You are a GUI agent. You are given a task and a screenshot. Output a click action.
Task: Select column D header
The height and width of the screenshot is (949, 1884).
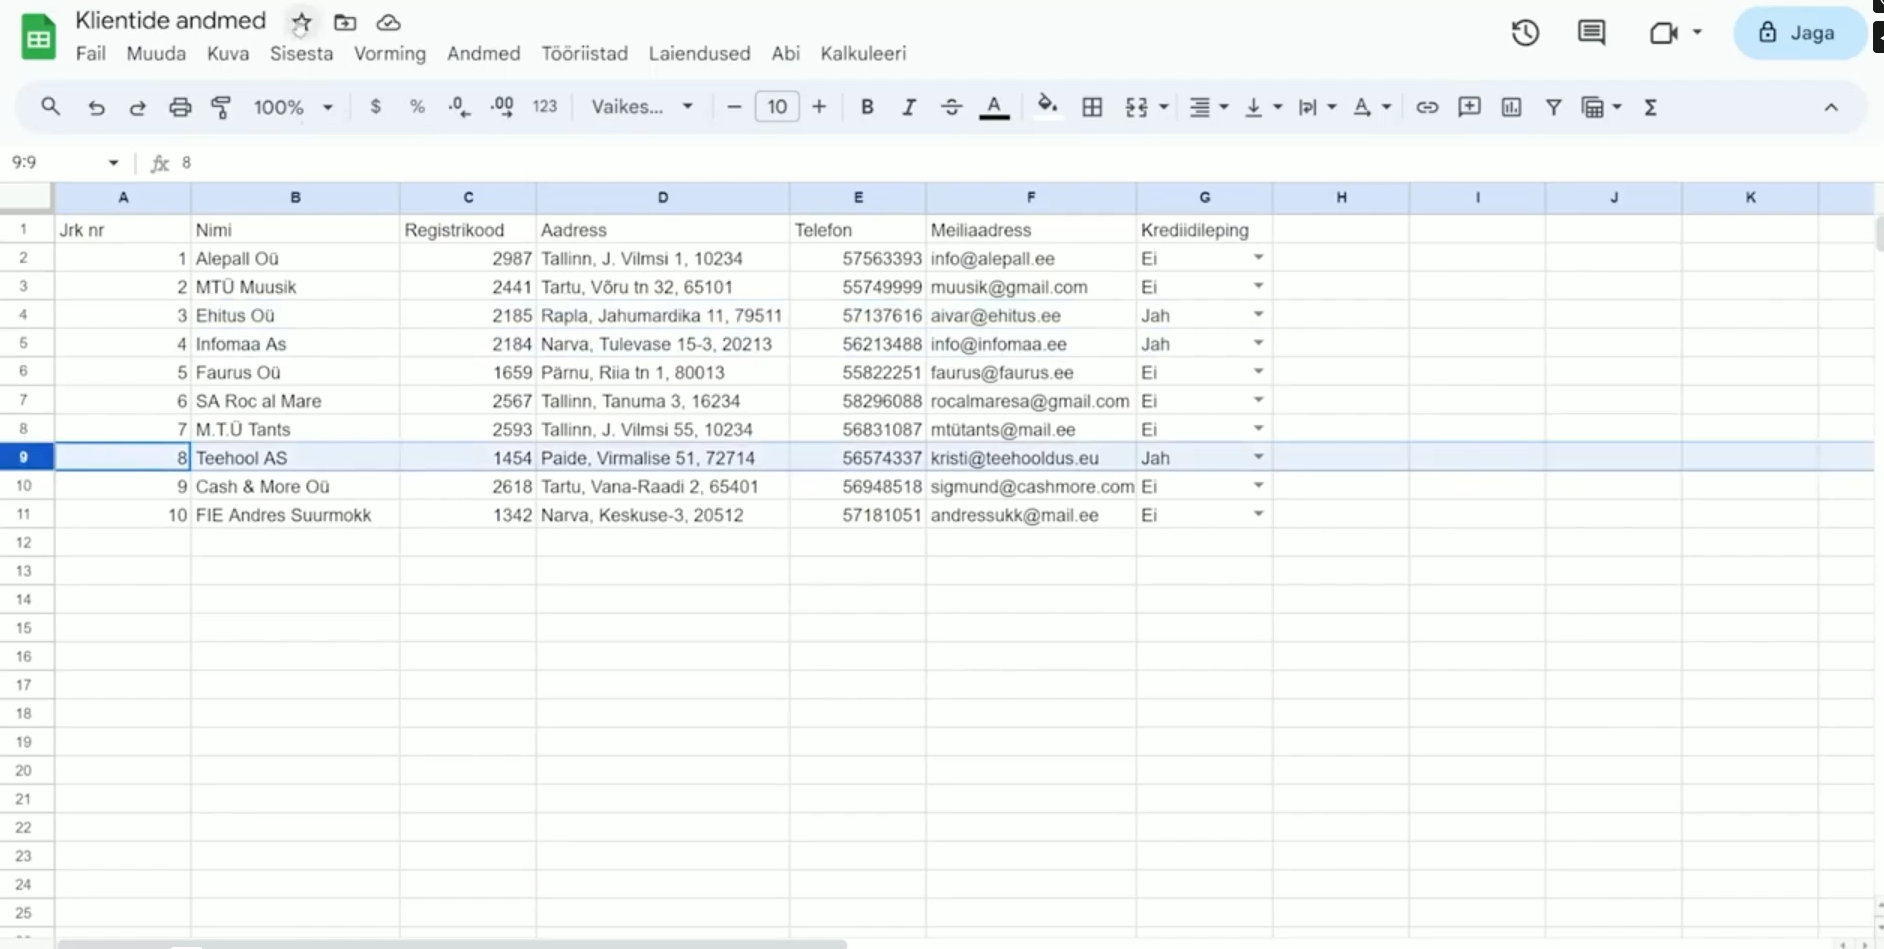pos(662,197)
